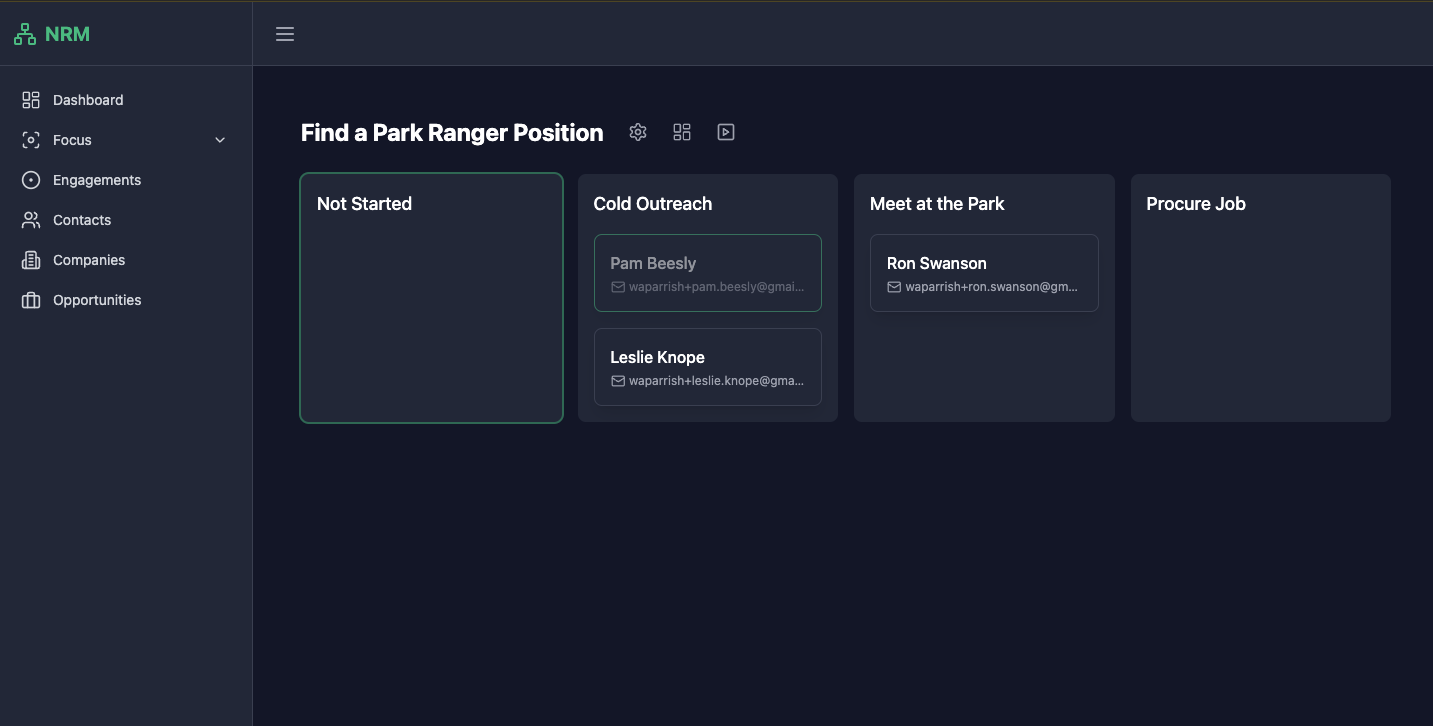Click the Contacts people icon
Viewport: 1433px width, 726px height.
pyautogui.click(x=30, y=220)
